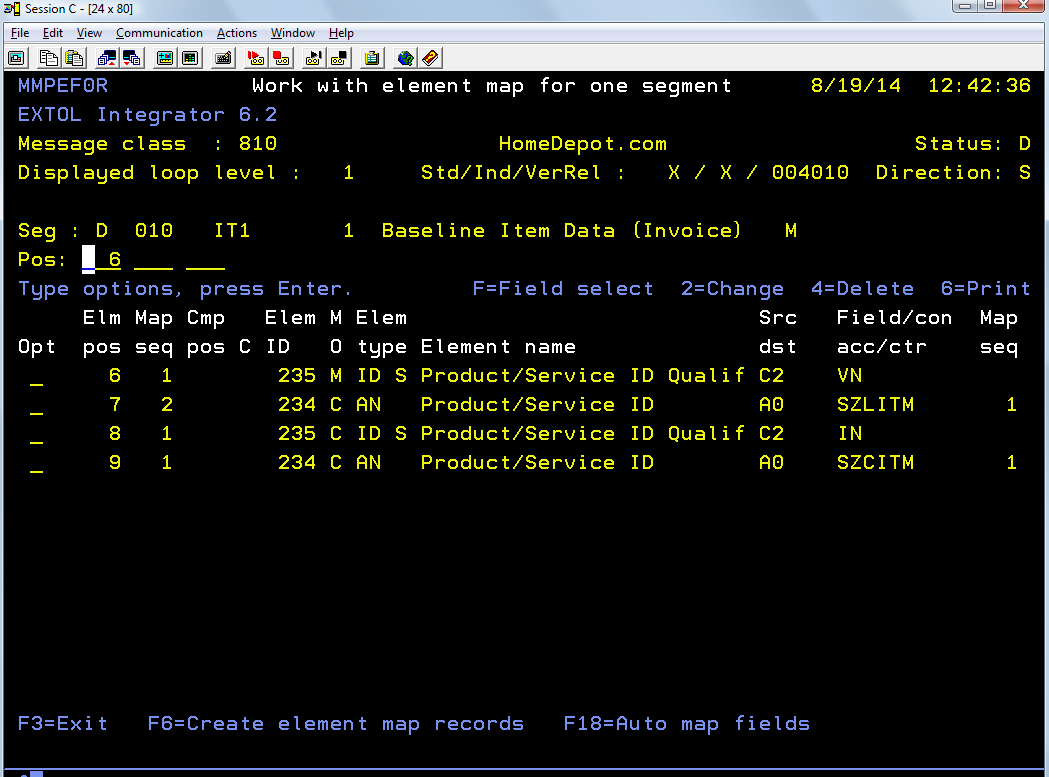The width and height of the screenshot is (1049, 777).
Task: Open the Edit menu
Action: [53, 33]
